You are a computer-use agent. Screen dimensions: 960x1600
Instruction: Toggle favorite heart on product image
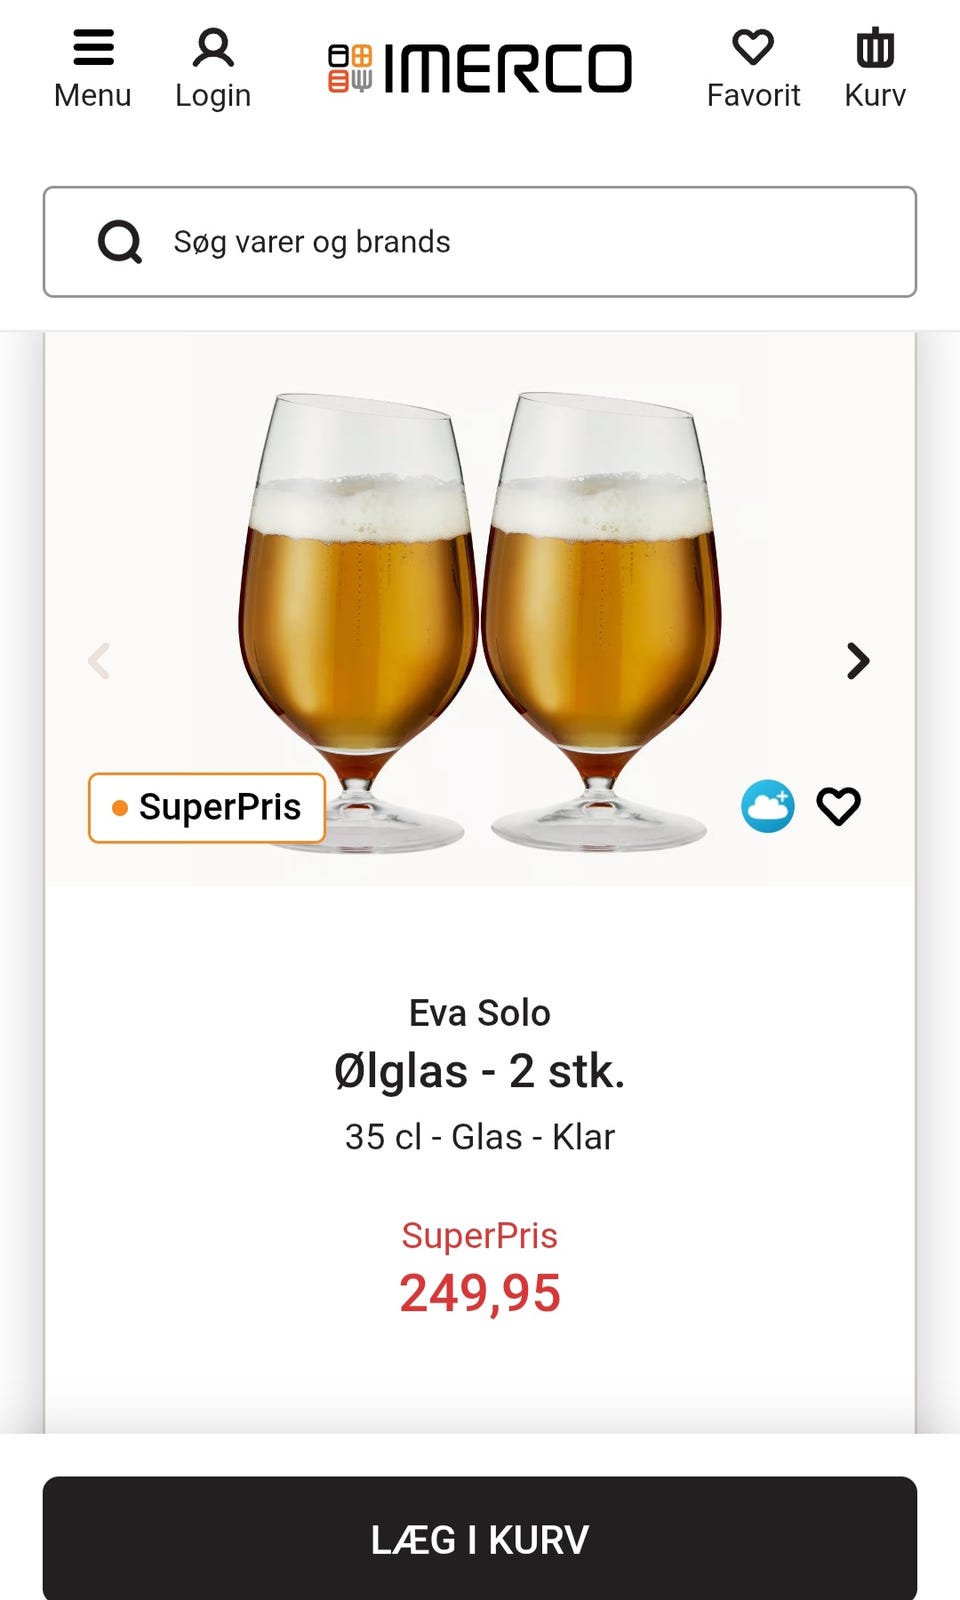[x=838, y=806]
